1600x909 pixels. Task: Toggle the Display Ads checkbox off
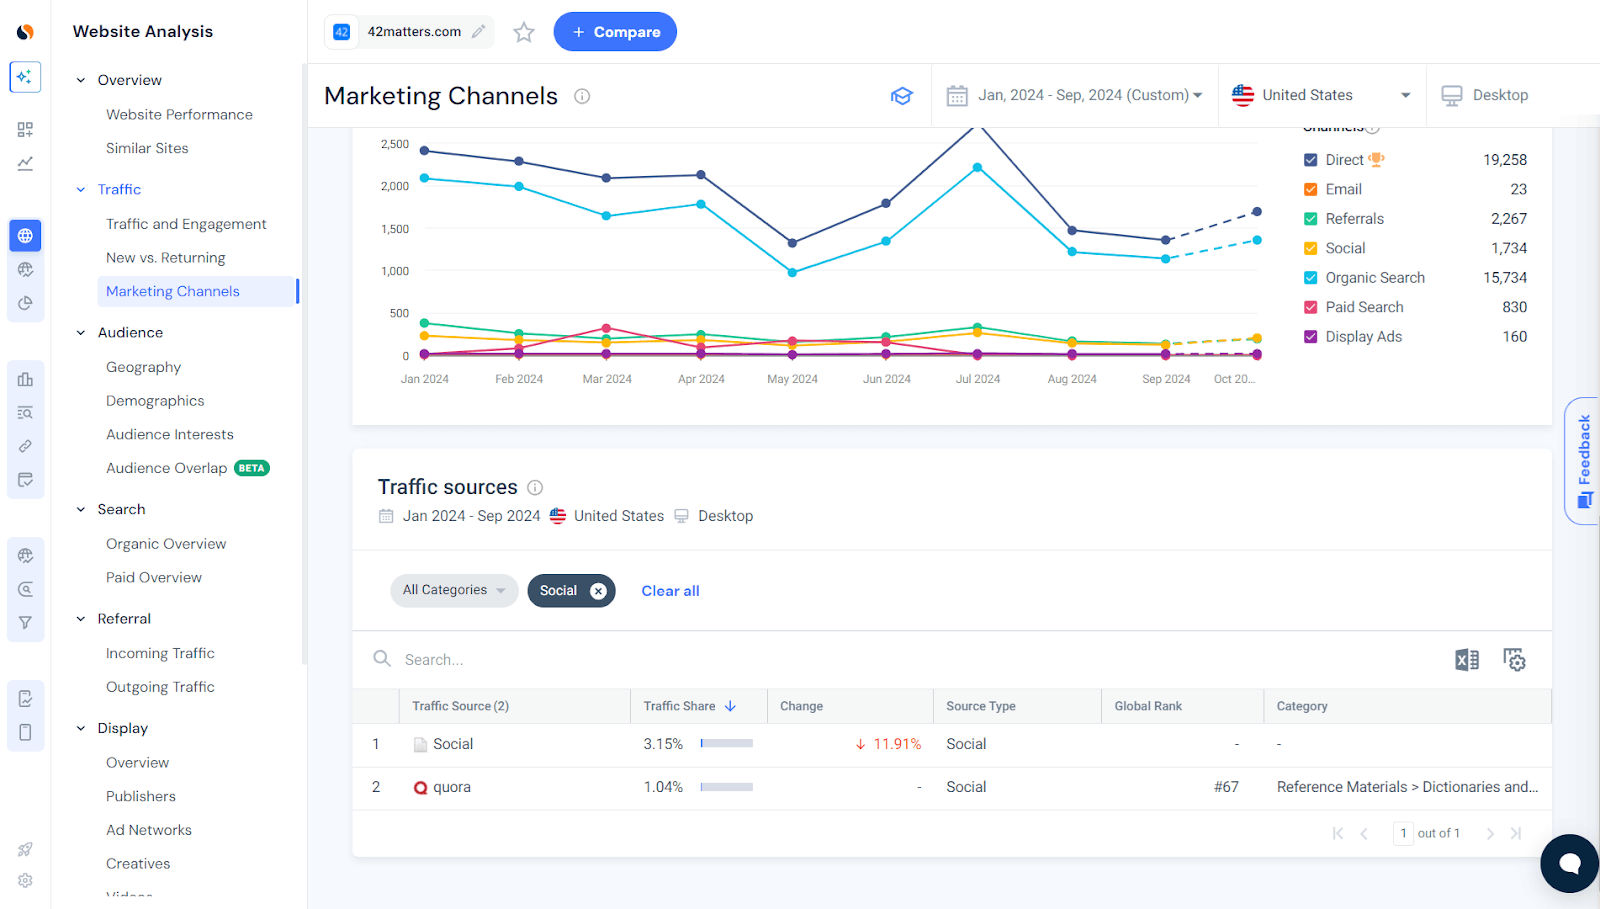coord(1311,336)
